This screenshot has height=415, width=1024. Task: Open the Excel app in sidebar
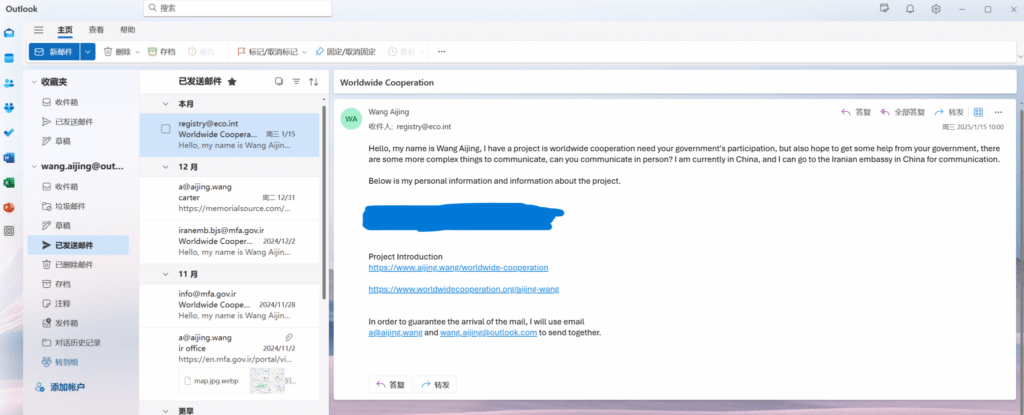pos(9,182)
